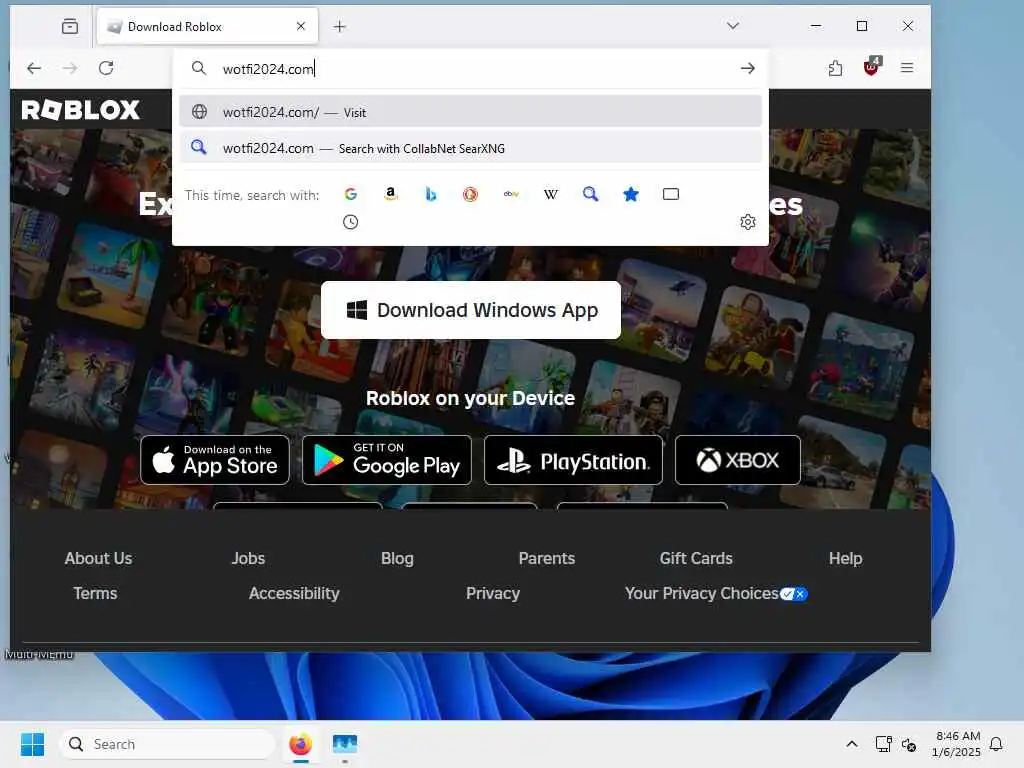This screenshot has width=1024, height=768.
Task: Open the list all tabs chevron
Action: point(733,26)
